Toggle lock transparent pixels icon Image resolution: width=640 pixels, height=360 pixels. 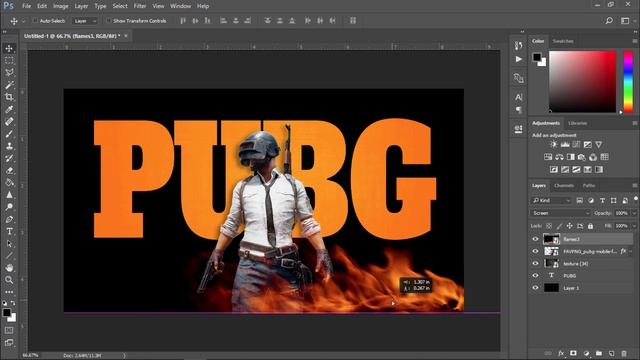pyautogui.click(x=549, y=226)
